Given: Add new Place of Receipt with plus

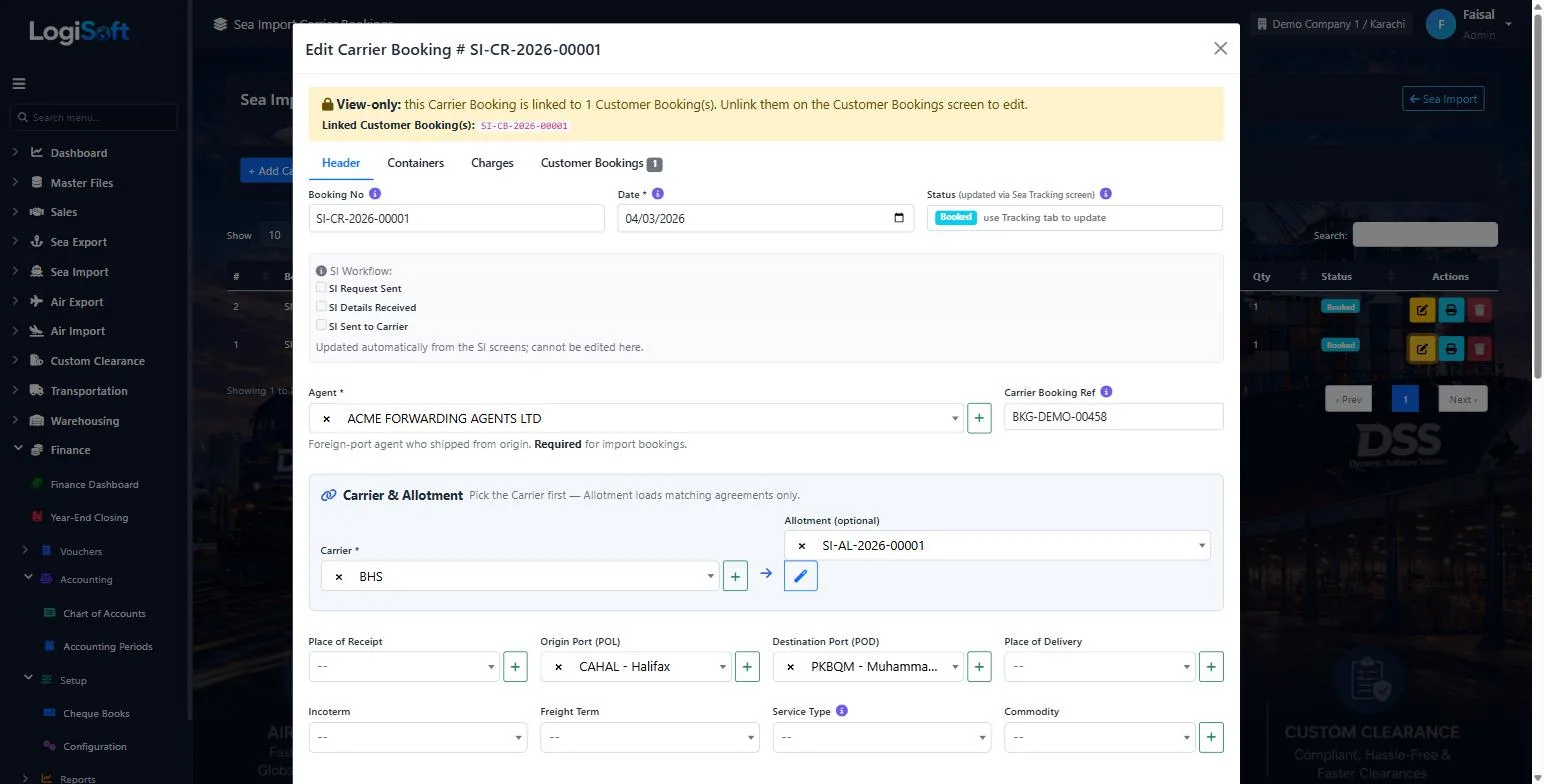Looking at the screenshot, I should coord(515,667).
